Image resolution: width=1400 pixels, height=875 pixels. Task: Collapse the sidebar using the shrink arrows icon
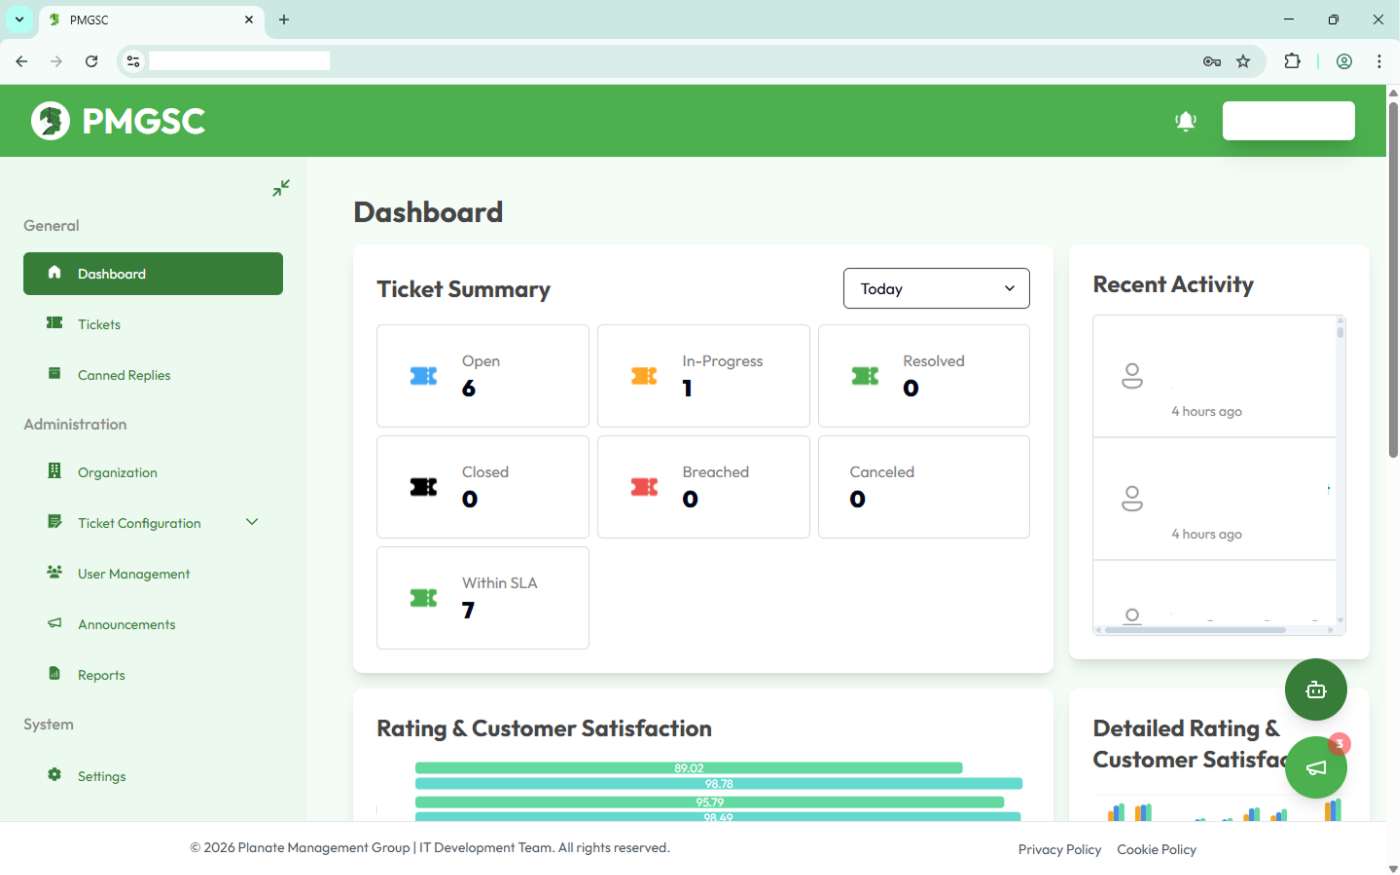tap(281, 188)
